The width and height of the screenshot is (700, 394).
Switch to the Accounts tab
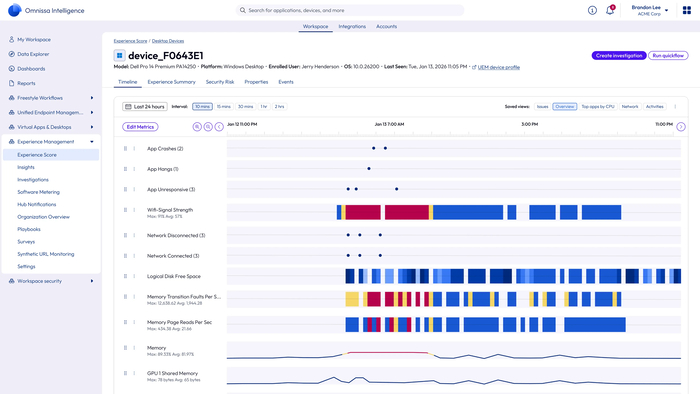[386, 26]
